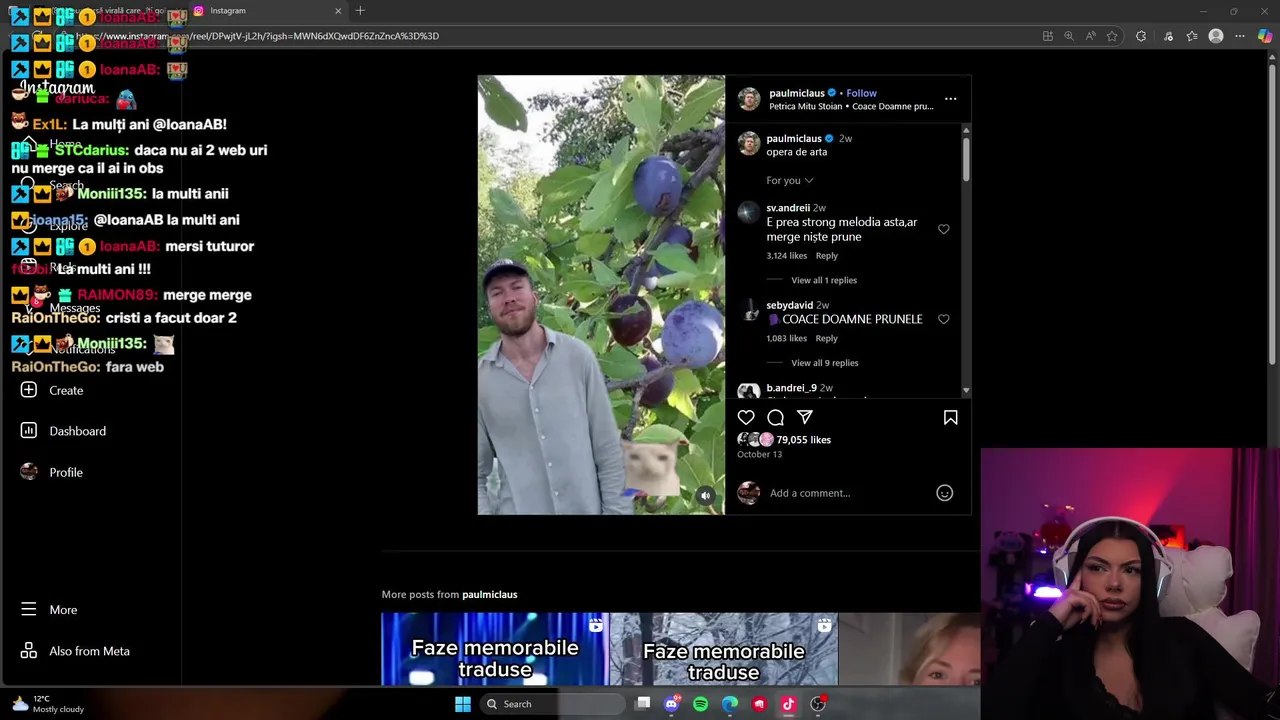Open paulmiclaus profile from post header
The width and height of the screenshot is (1280, 720).
(797, 93)
